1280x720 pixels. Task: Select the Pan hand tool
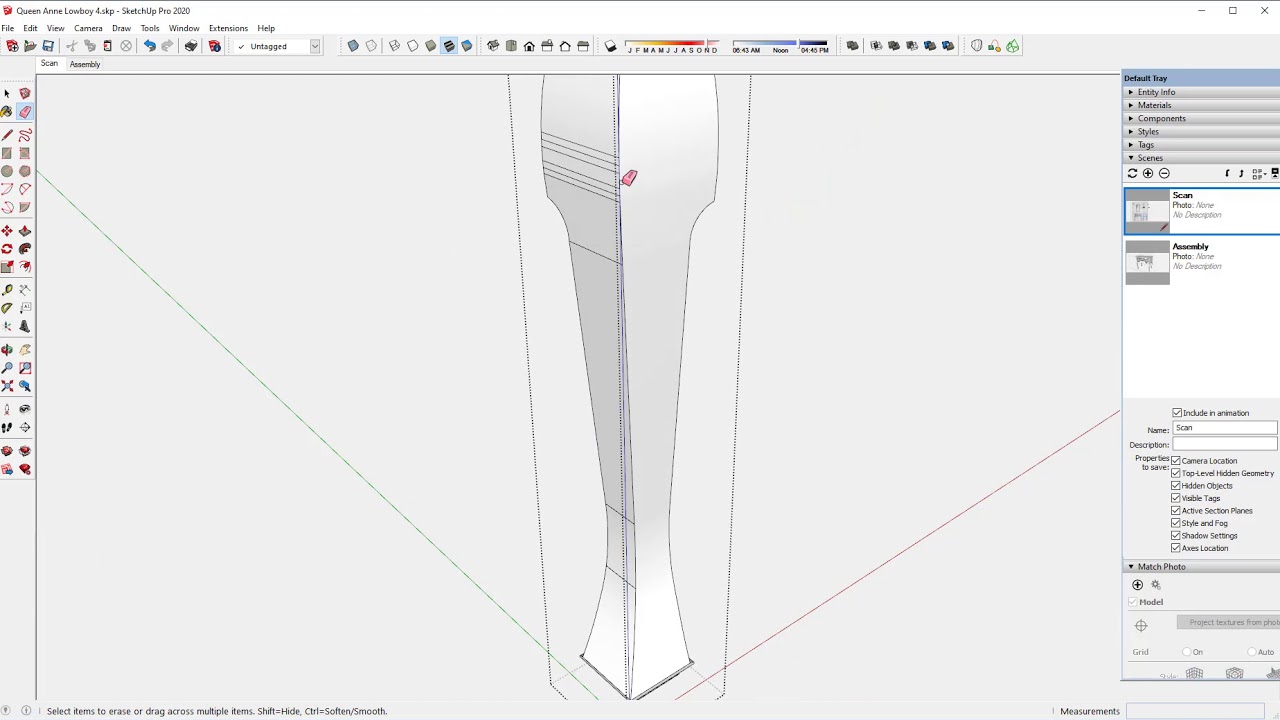pyautogui.click(x=25, y=350)
